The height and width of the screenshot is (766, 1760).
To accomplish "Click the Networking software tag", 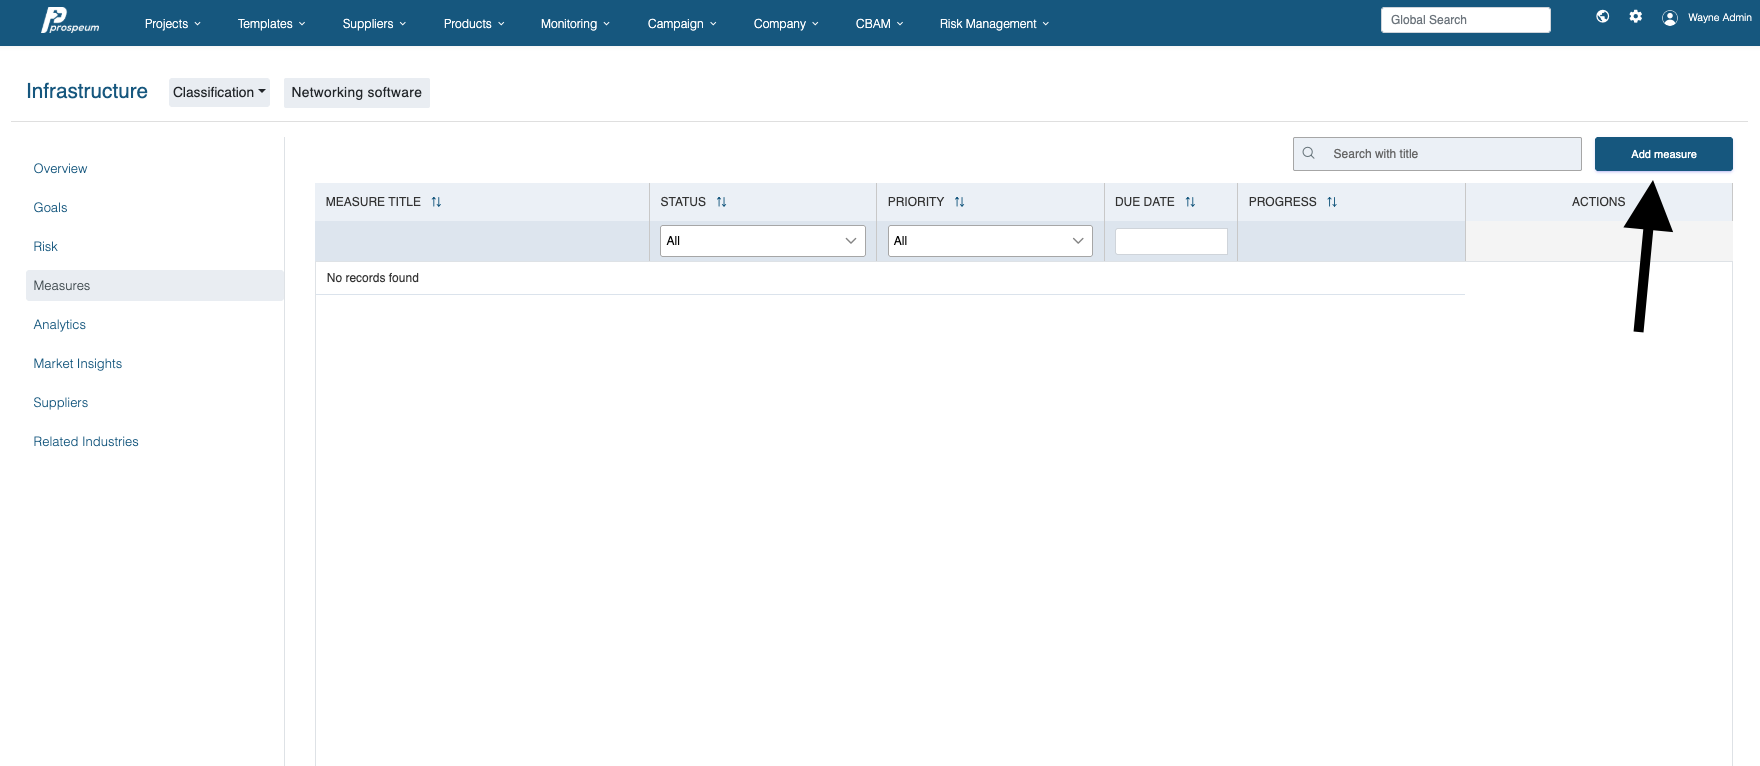I will (356, 92).
